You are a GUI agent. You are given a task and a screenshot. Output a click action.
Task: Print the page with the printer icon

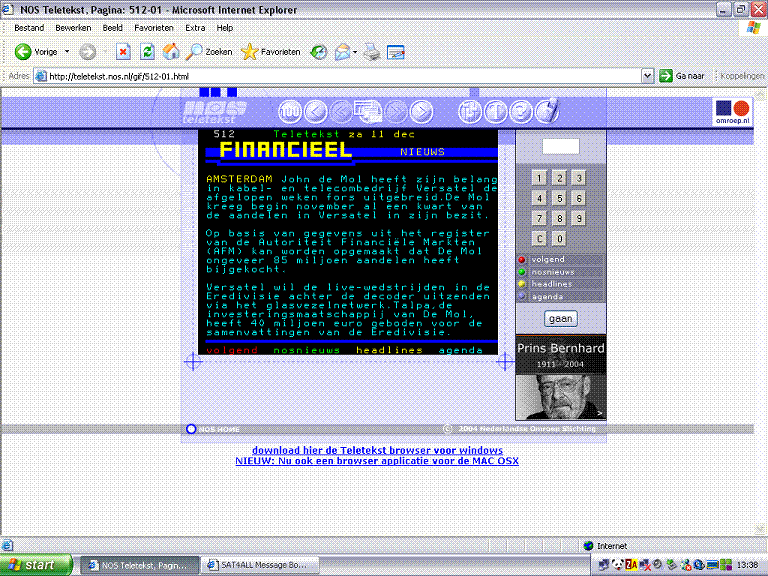(372, 51)
